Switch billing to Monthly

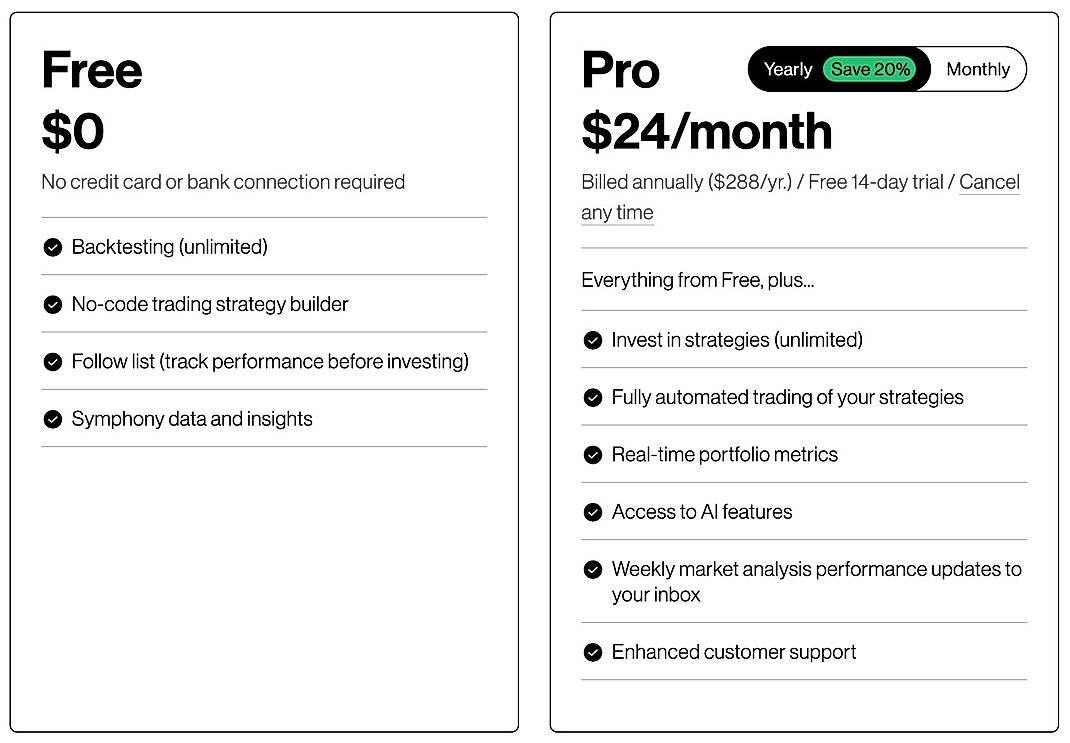tap(978, 69)
